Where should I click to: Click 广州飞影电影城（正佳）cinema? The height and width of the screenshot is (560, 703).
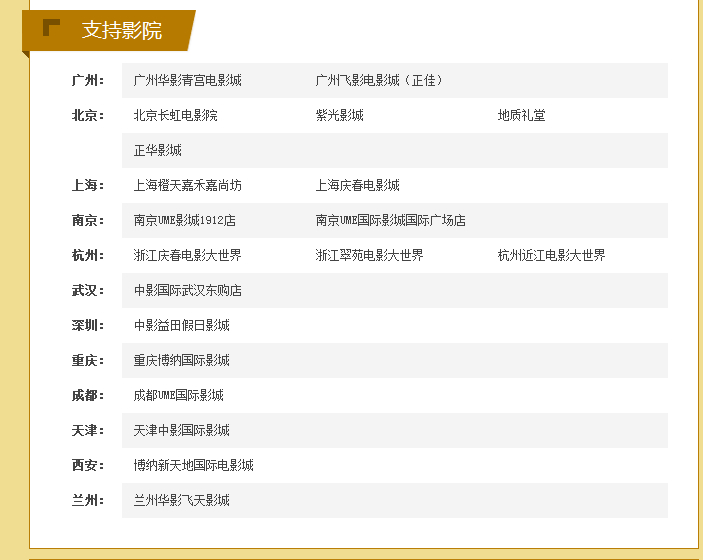pyautogui.click(x=379, y=81)
